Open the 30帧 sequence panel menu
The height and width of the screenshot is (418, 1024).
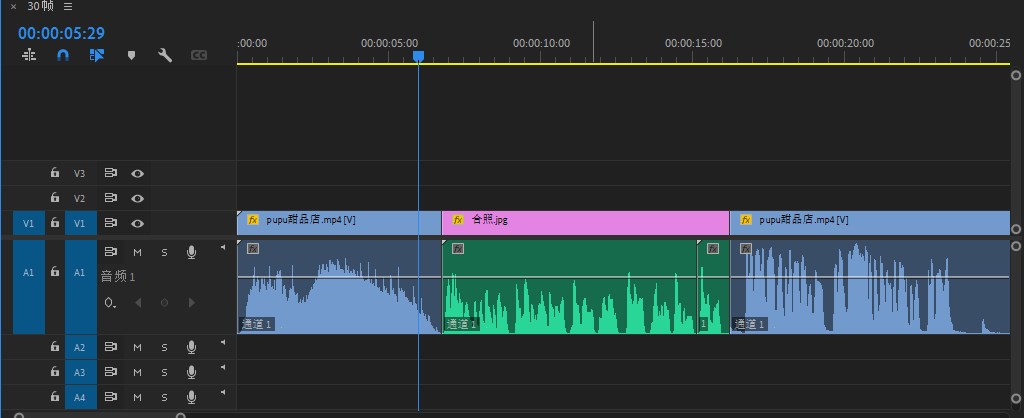67,7
